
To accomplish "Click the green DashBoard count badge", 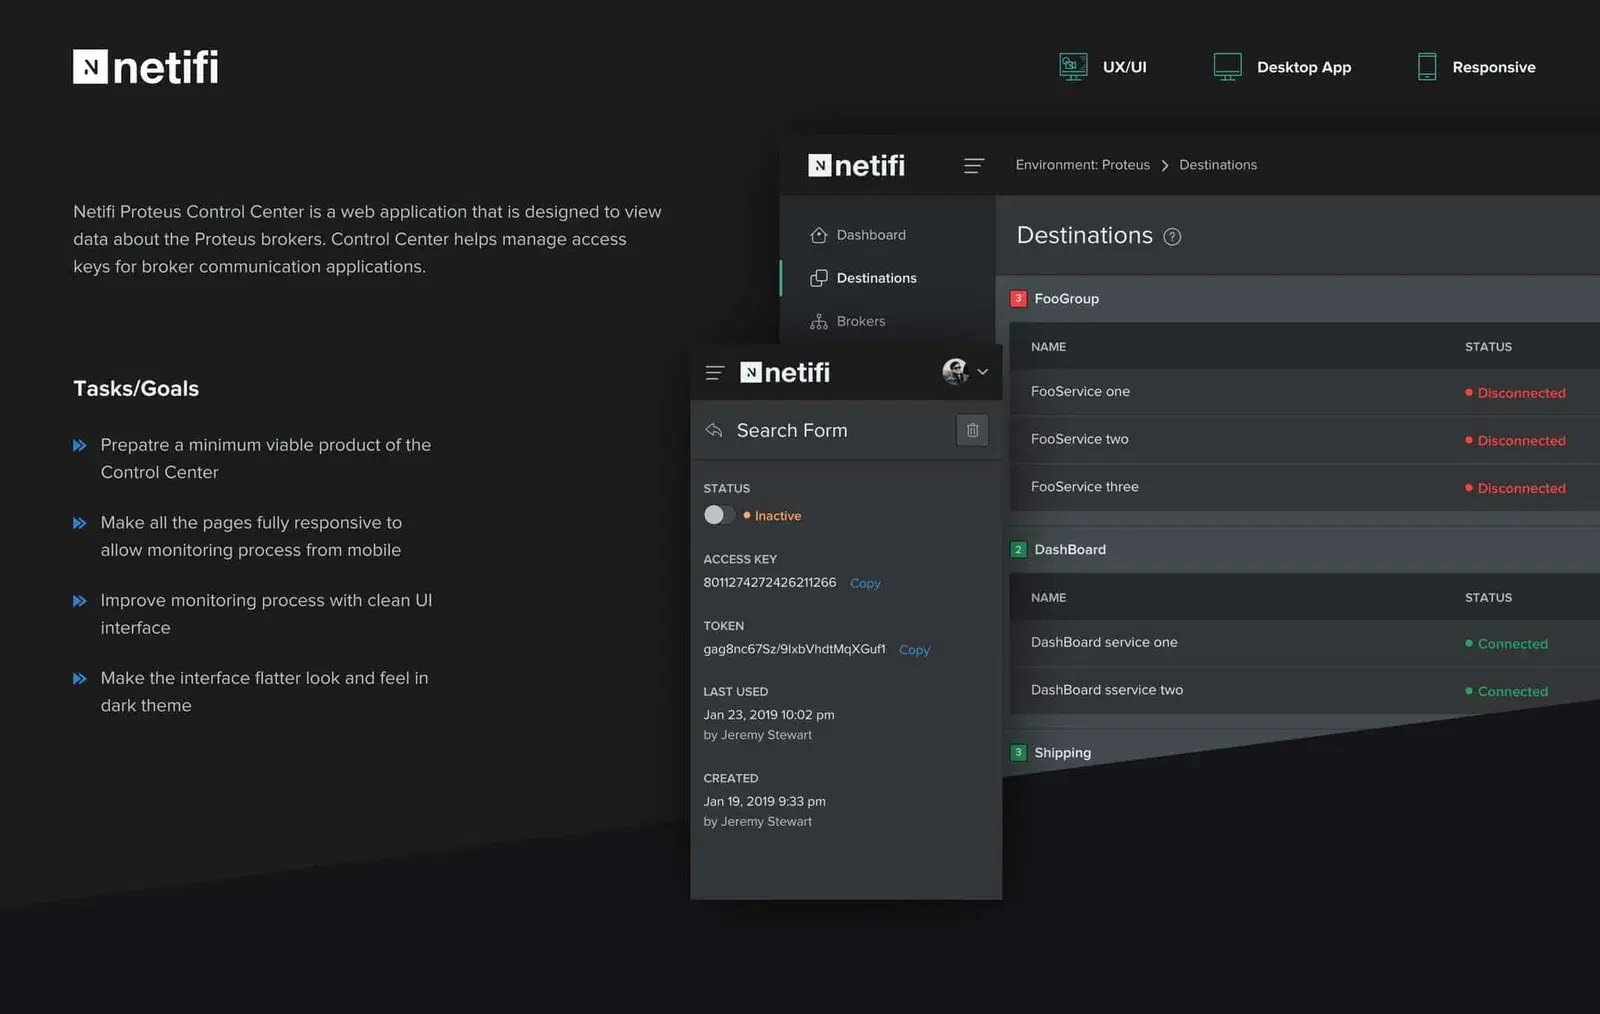I will (x=1018, y=549).
